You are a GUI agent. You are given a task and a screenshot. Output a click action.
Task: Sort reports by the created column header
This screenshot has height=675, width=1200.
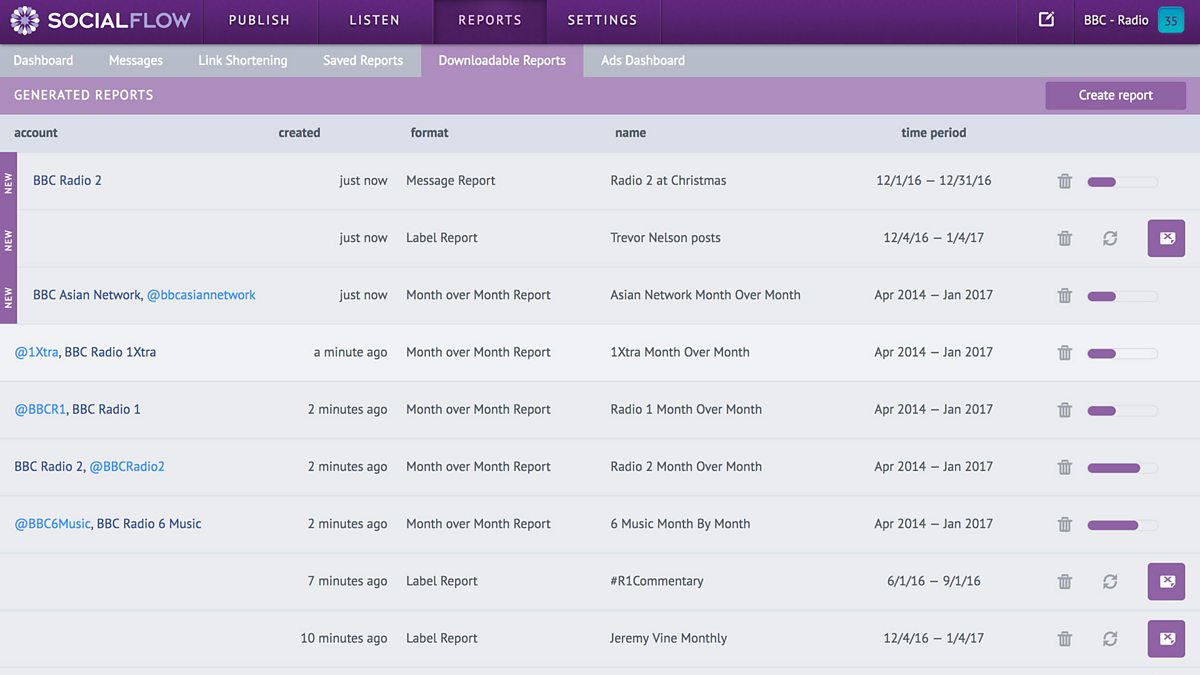pyautogui.click(x=299, y=132)
